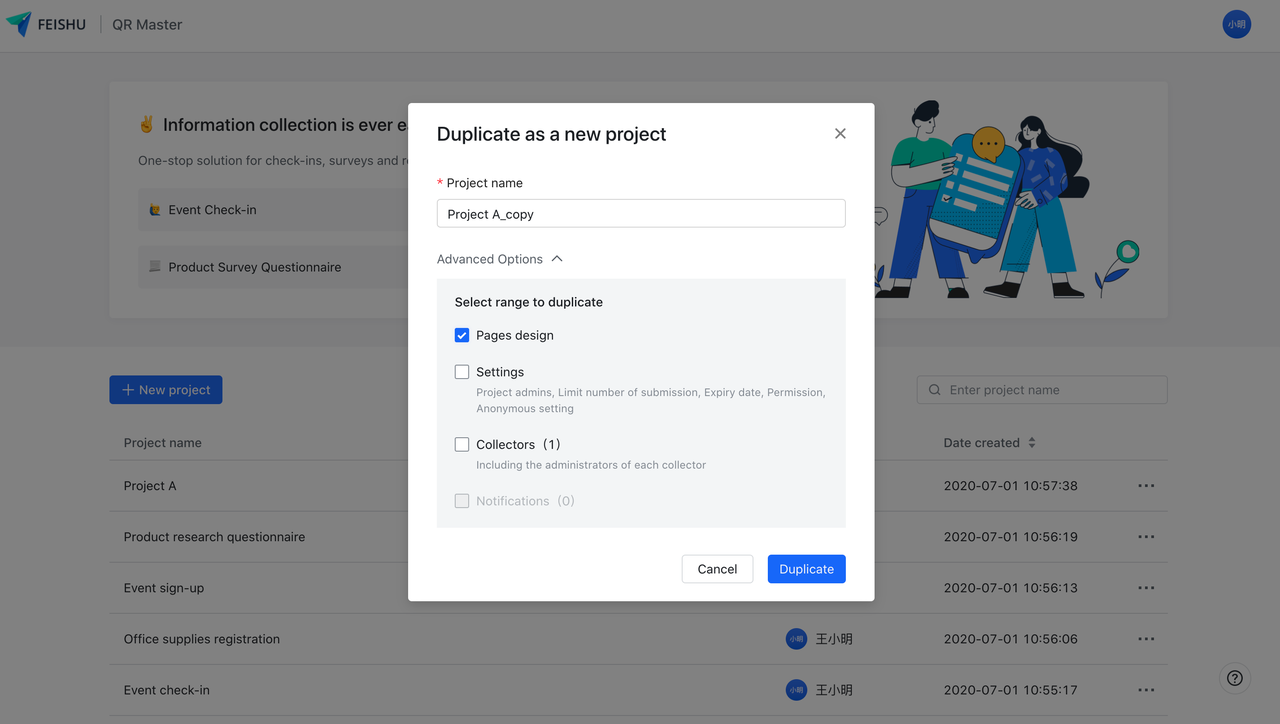Open the help question mark icon
1280x724 pixels.
(1235, 678)
